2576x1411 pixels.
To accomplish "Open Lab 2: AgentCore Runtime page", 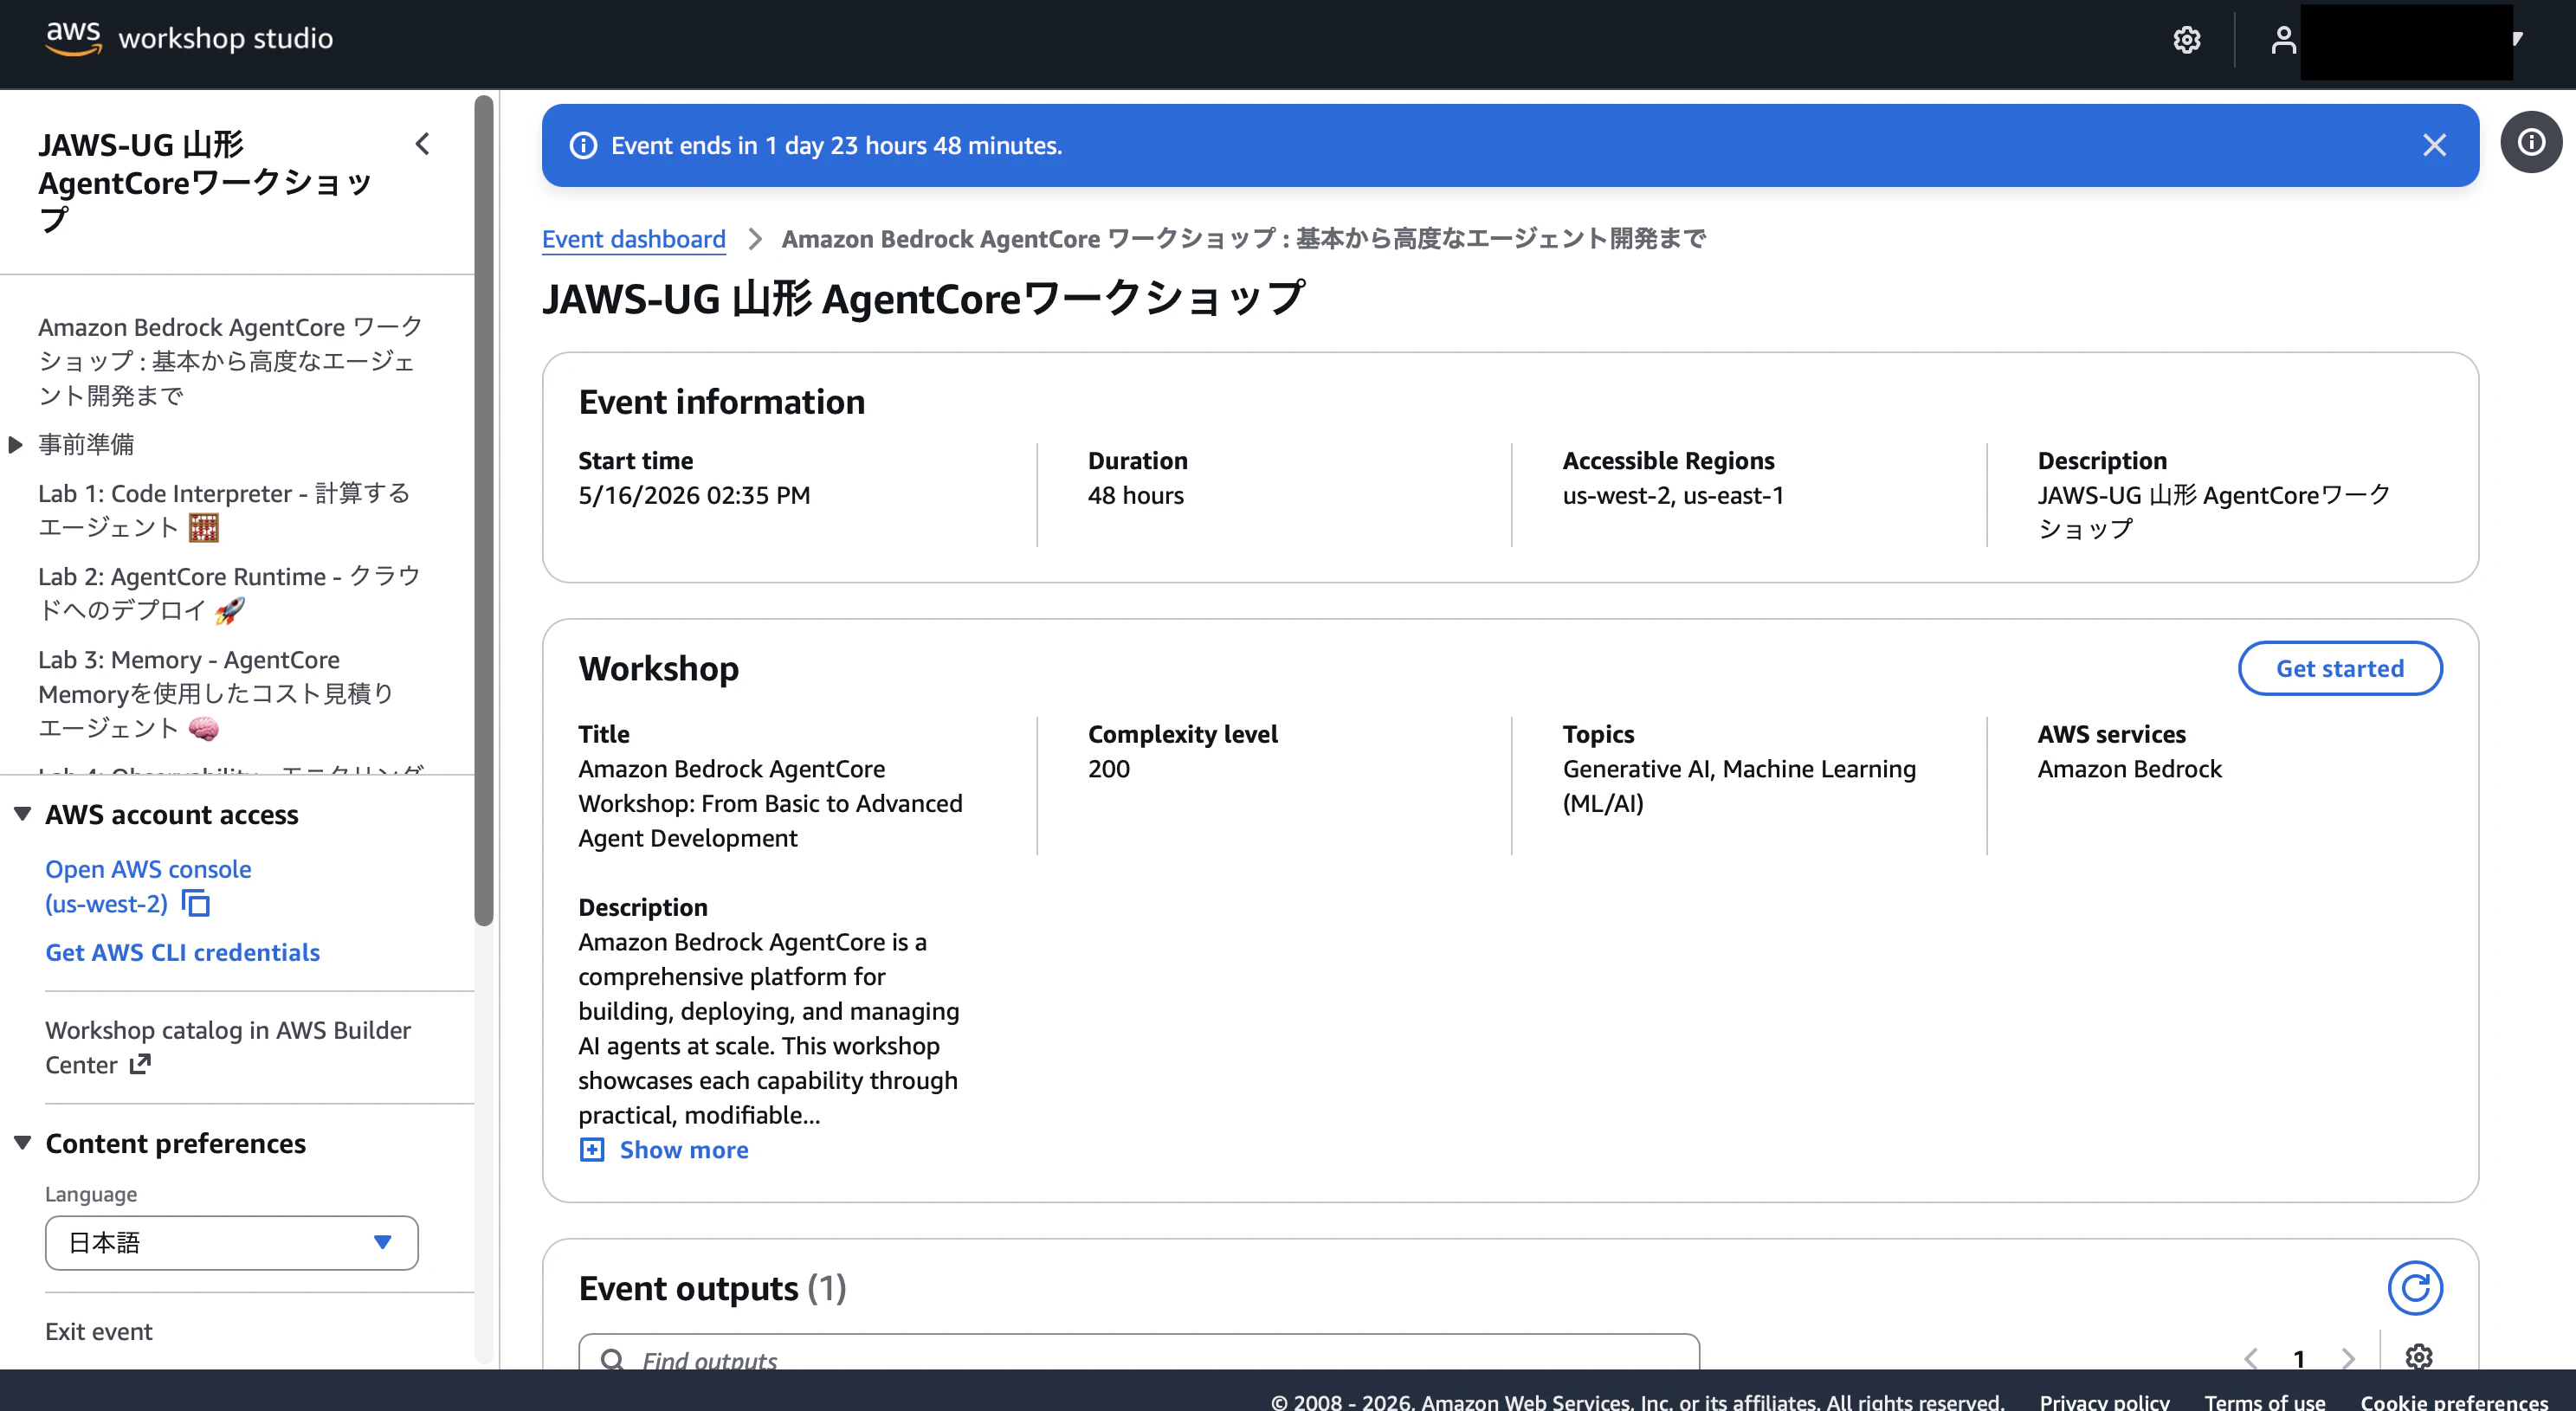I will pyautogui.click(x=230, y=593).
